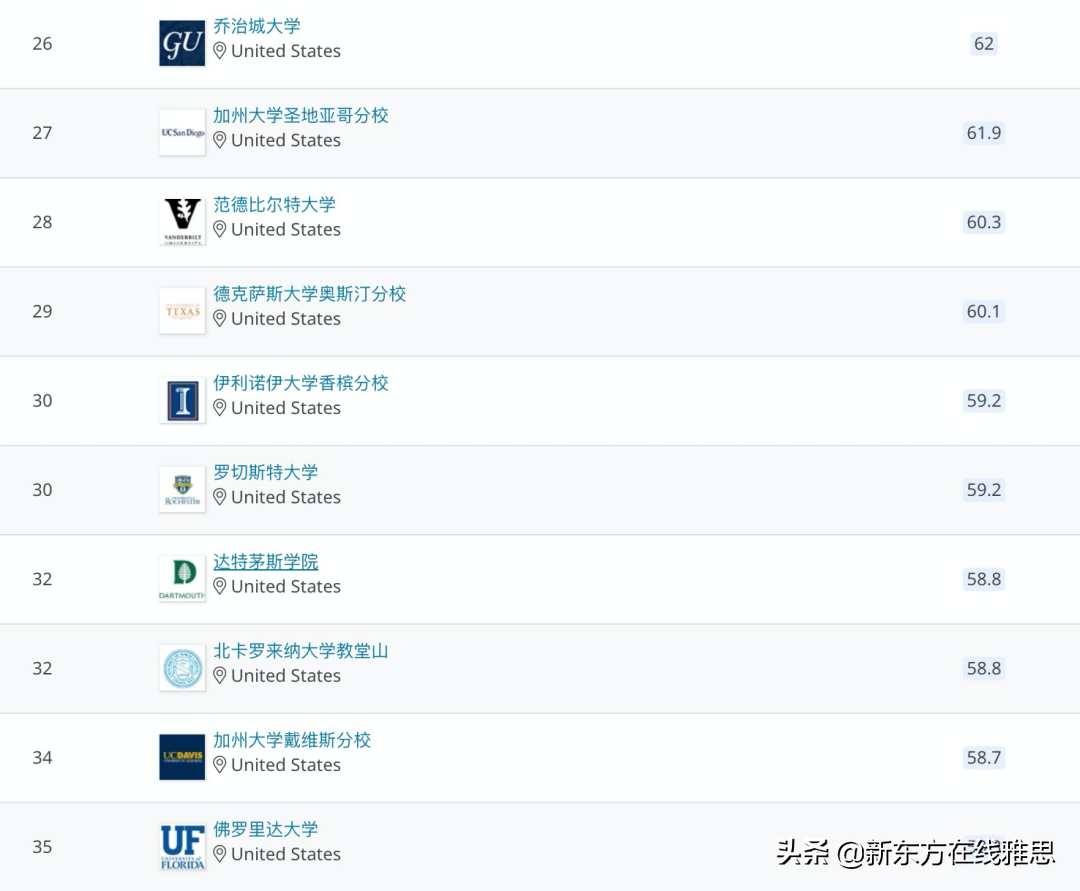Select the Illinois block I logo
The width and height of the screenshot is (1080, 891).
[181, 400]
